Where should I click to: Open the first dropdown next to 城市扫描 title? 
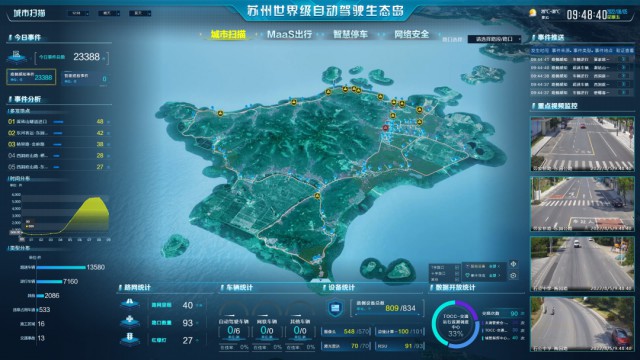78,13
